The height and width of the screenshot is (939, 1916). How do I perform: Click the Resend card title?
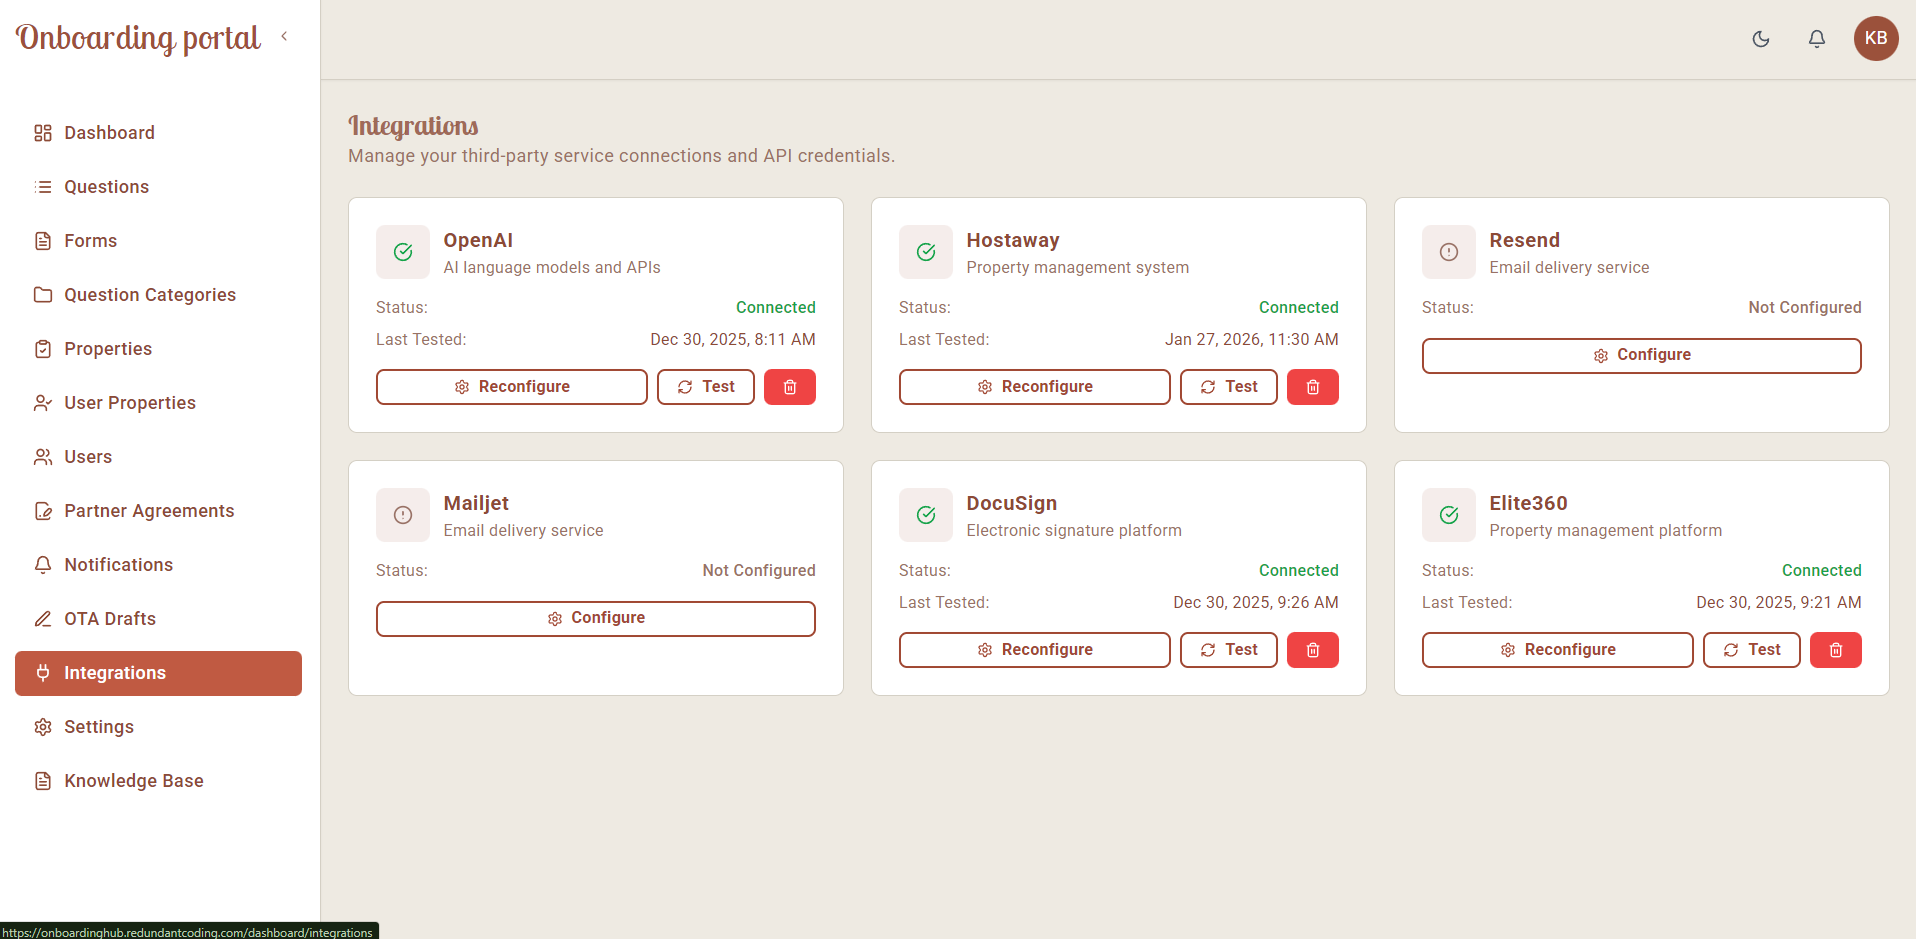pos(1524,240)
